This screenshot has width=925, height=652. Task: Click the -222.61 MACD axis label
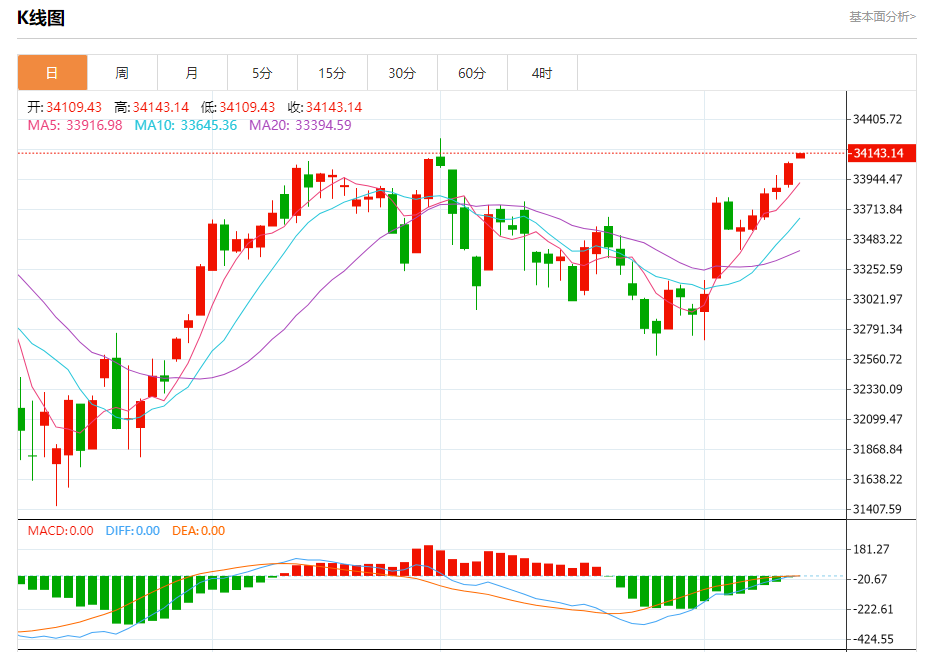[873, 609]
